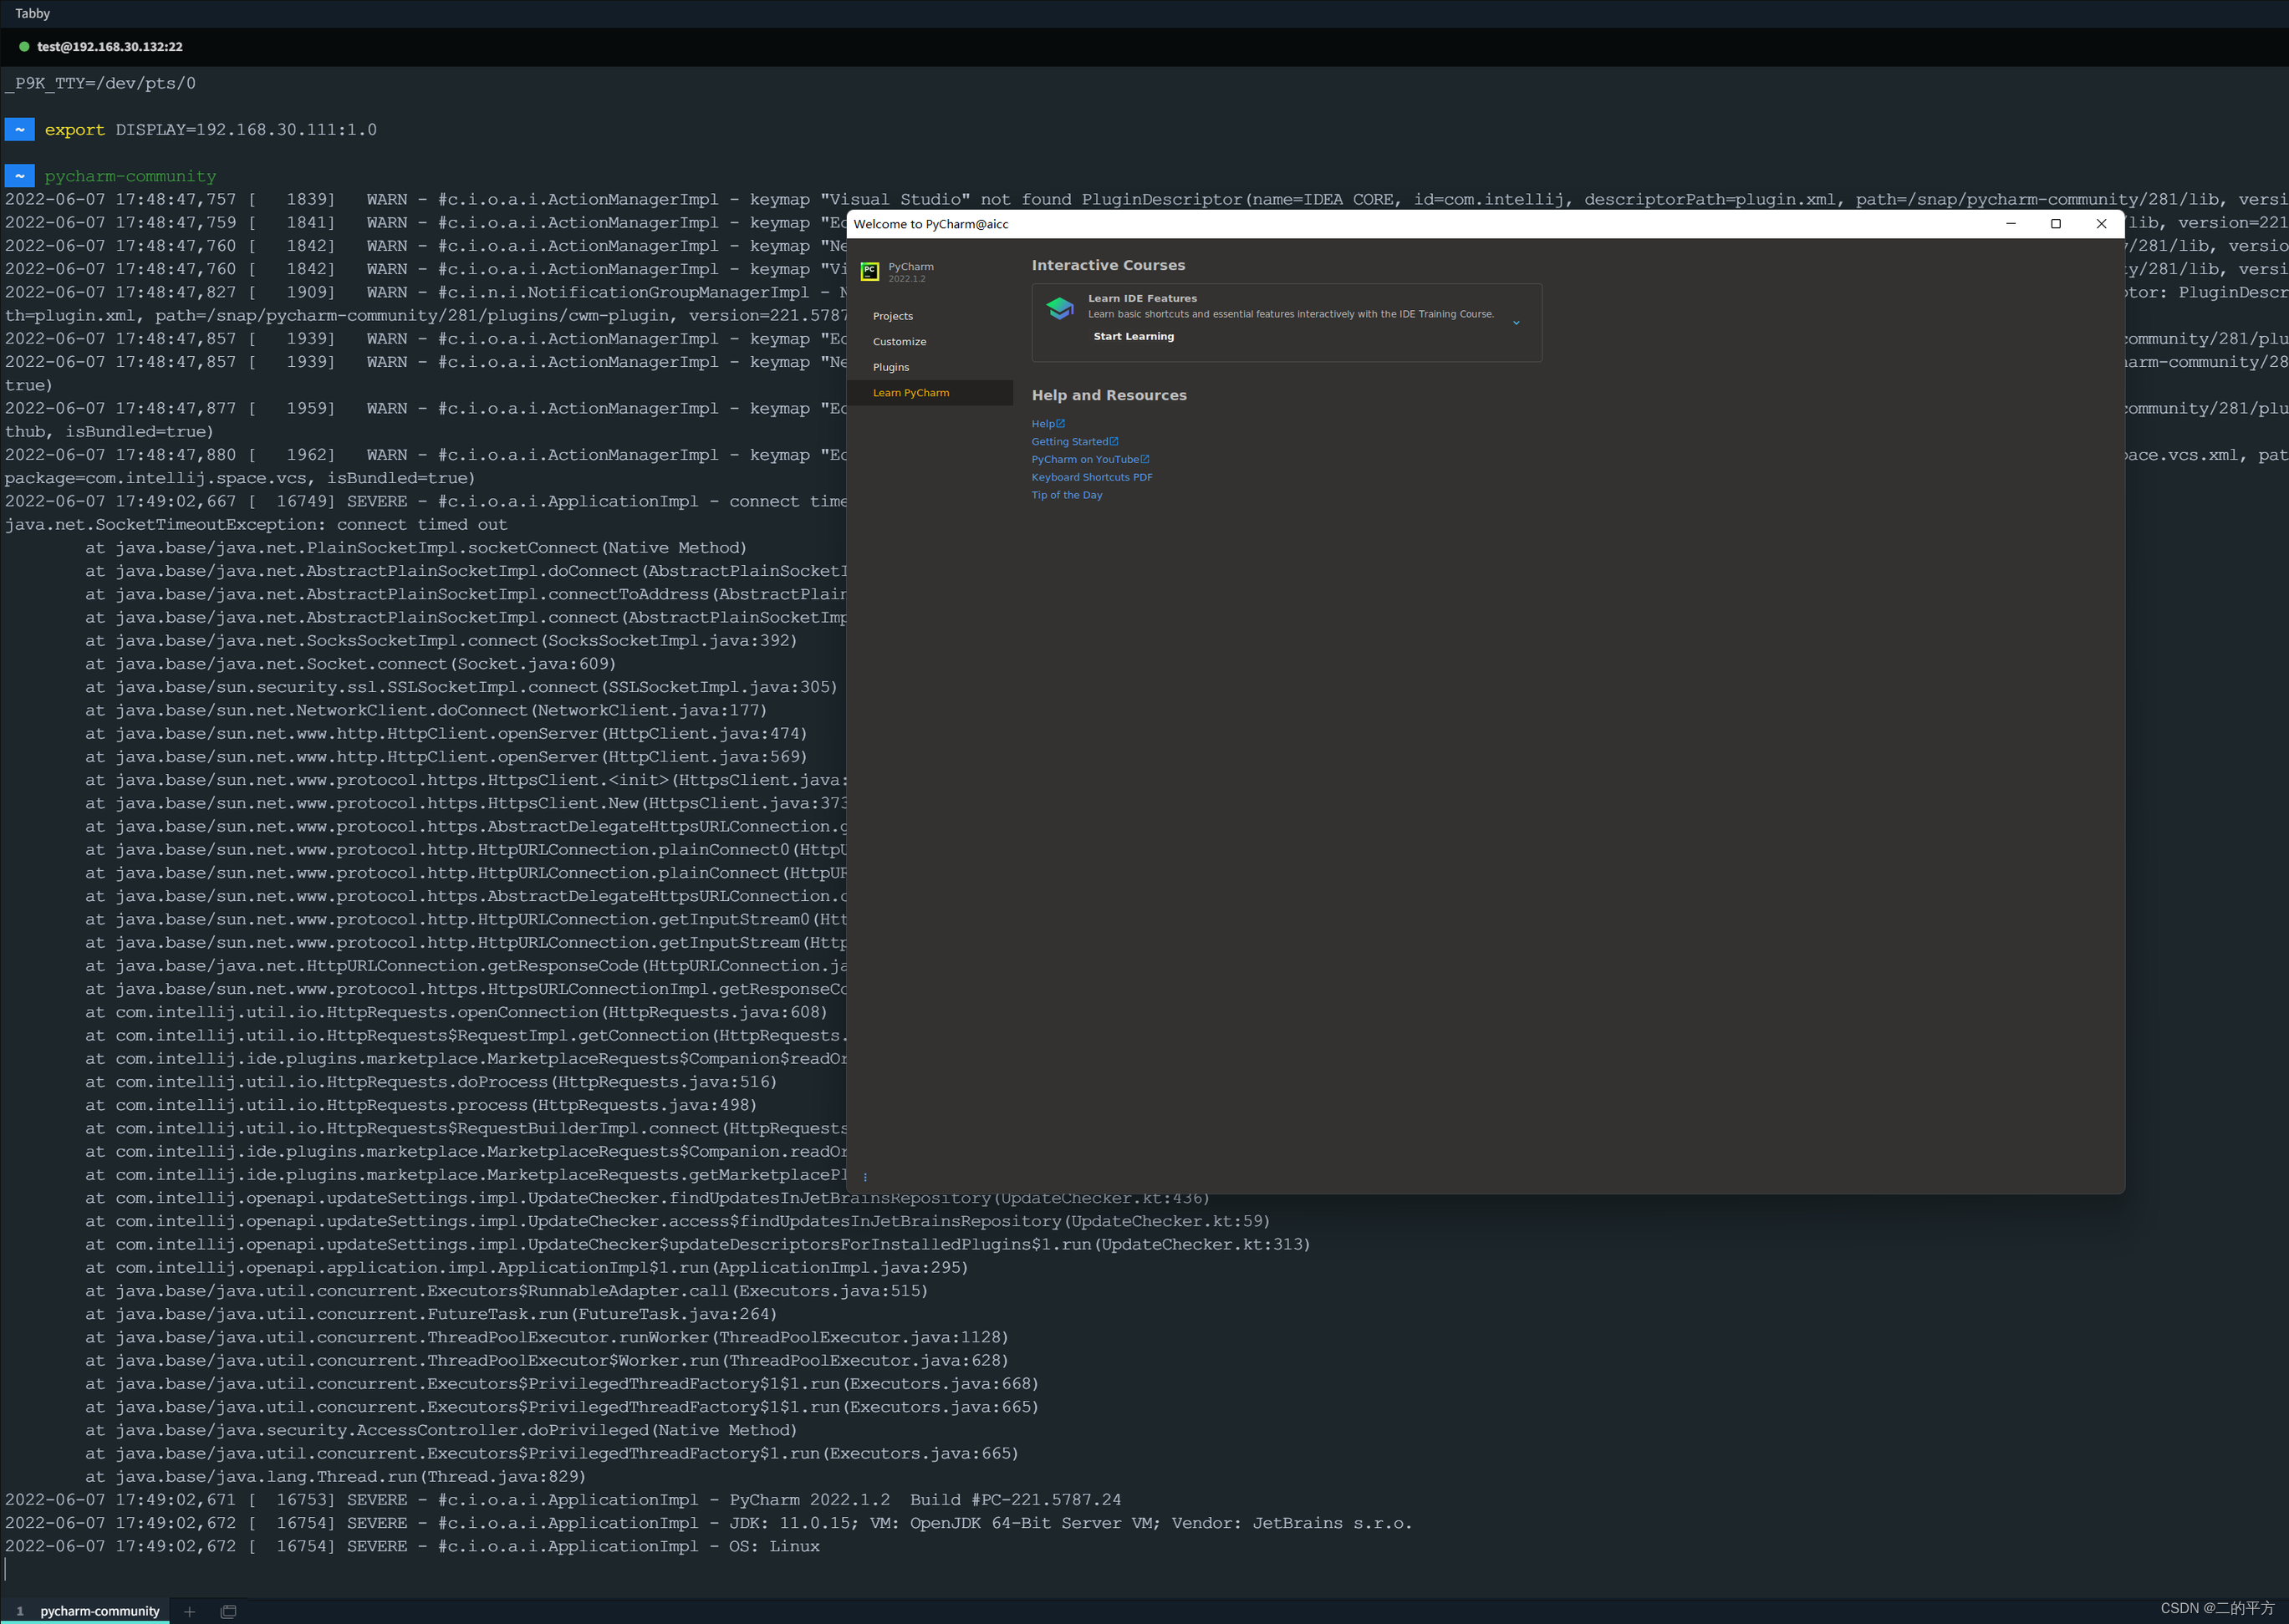2289x1624 pixels.
Task: Switch to the Projects section
Action: point(893,315)
